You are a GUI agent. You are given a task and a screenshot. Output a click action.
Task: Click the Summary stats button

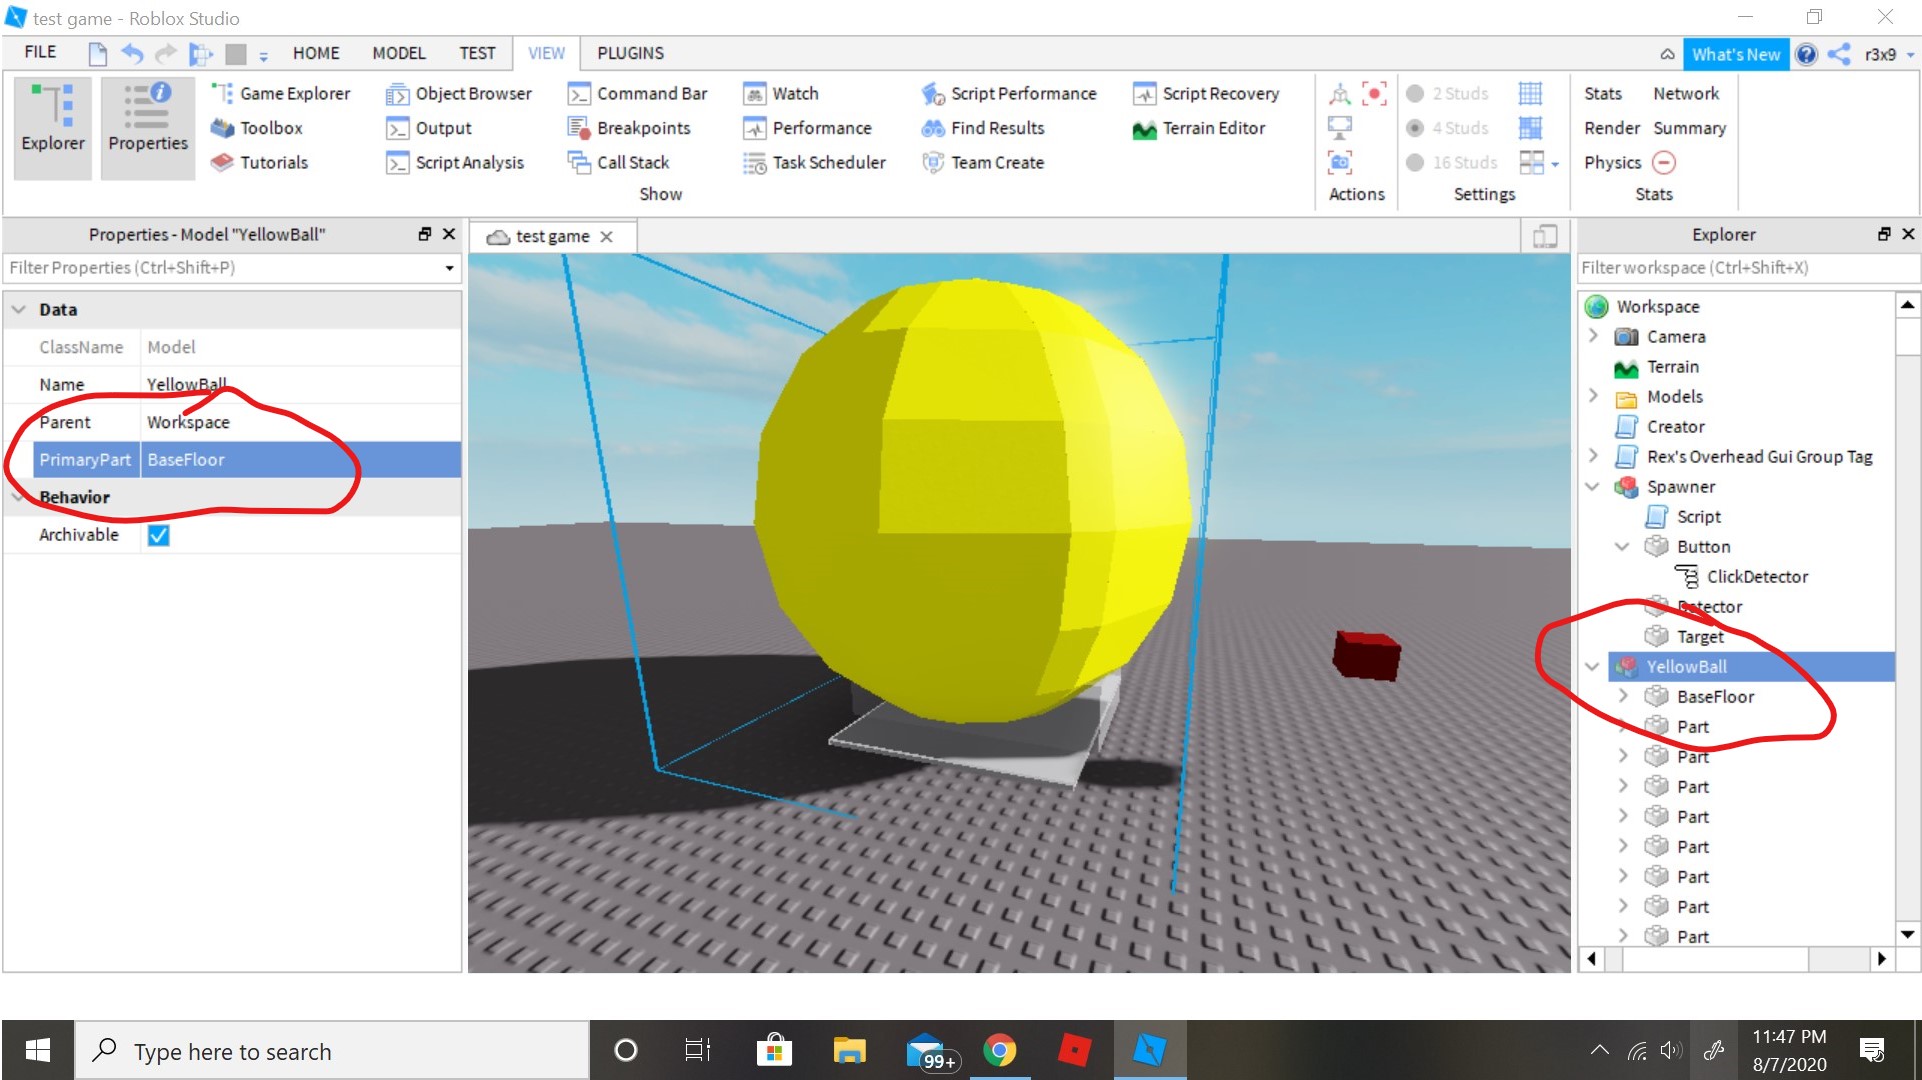1689,128
